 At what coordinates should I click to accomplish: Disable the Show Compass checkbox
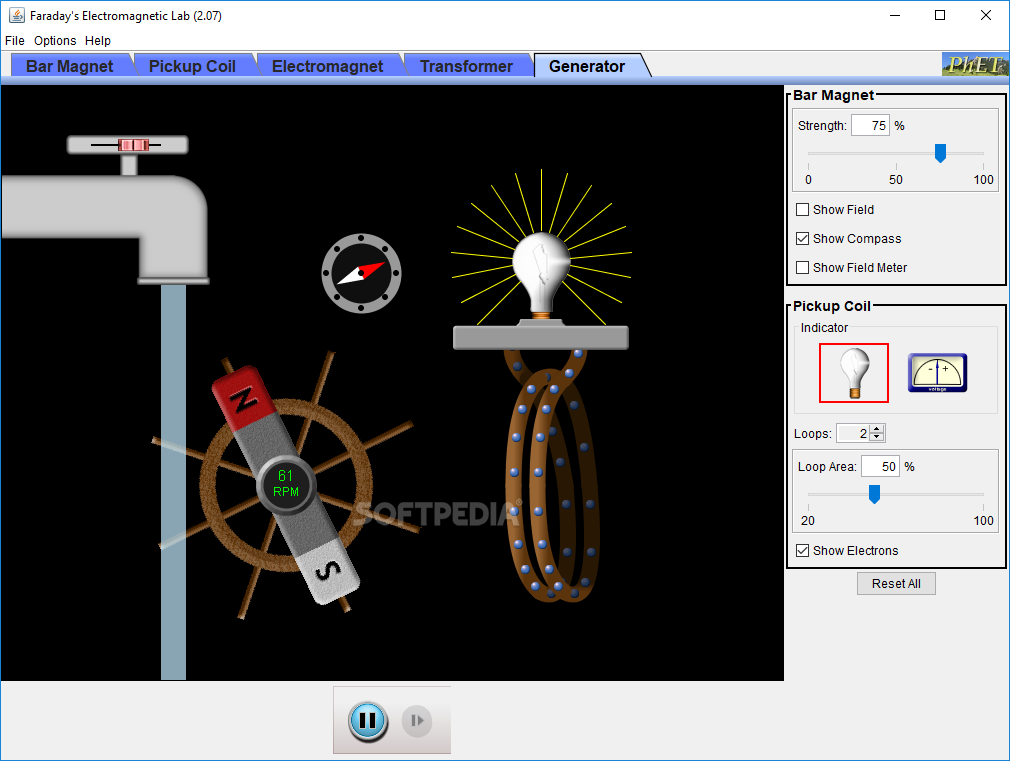803,238
